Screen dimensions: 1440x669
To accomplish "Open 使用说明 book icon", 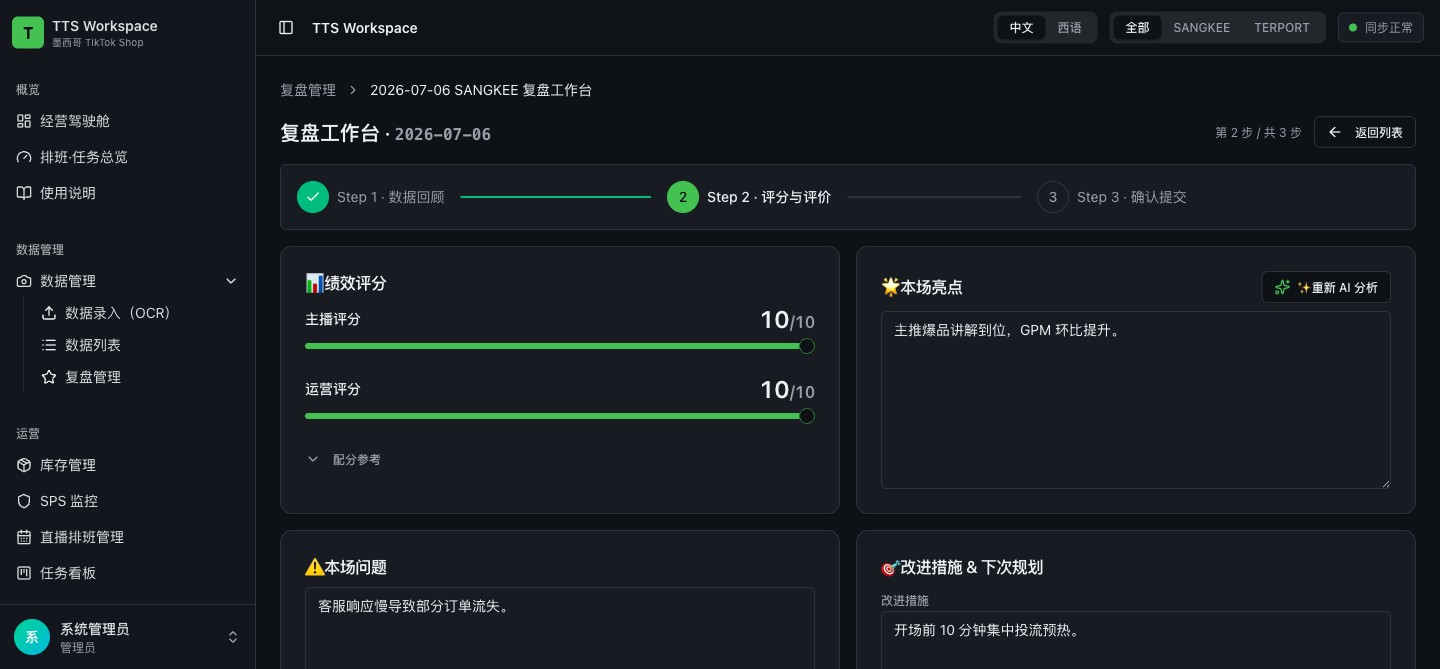I will click(24, 193).
